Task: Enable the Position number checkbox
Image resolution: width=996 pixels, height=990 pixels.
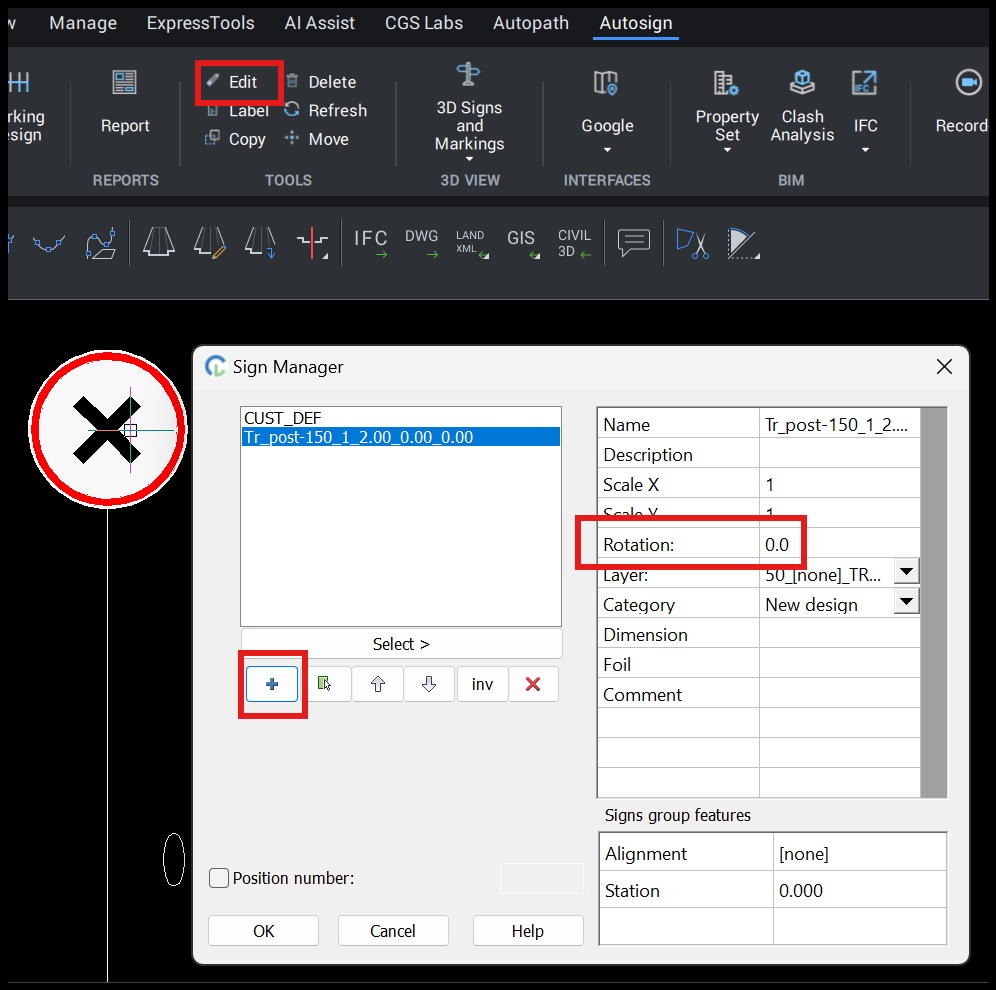Action: pyautogui.click(x=219, y=878)
